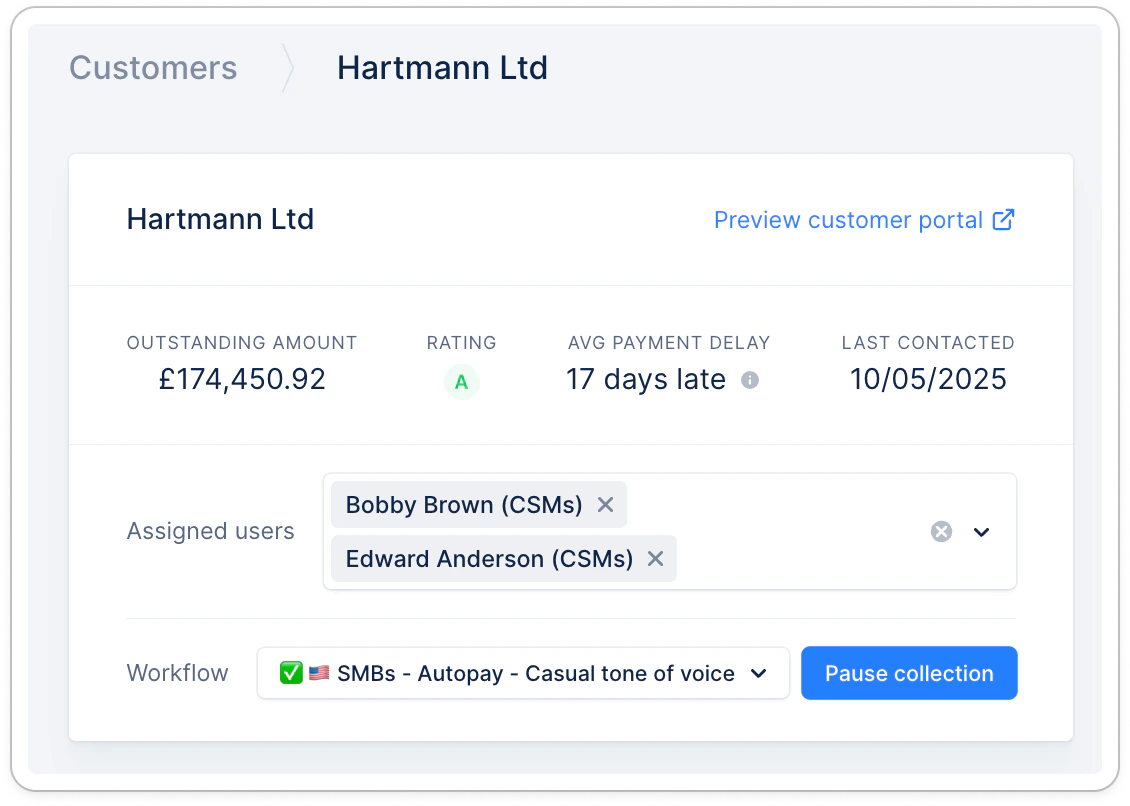Click the Bobby Brown (CSMs) tag

[464, 505]
